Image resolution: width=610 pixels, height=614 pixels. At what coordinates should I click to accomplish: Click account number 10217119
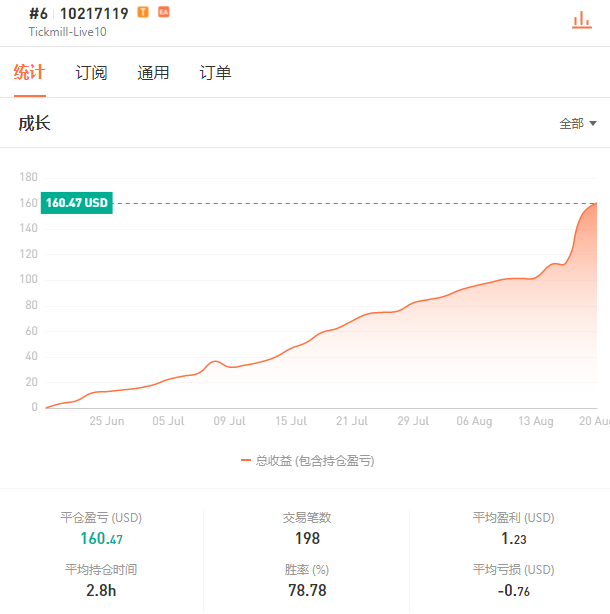click(94, 14)
